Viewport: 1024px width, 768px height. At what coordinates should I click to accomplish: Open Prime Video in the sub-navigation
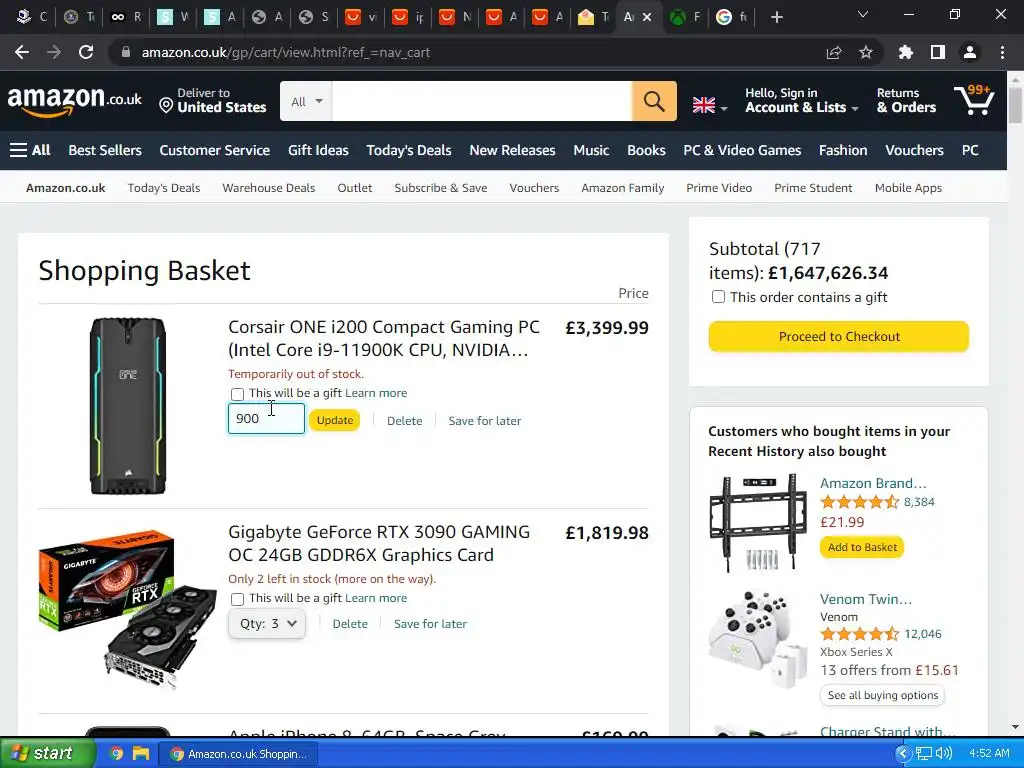[x=719, y=188]
